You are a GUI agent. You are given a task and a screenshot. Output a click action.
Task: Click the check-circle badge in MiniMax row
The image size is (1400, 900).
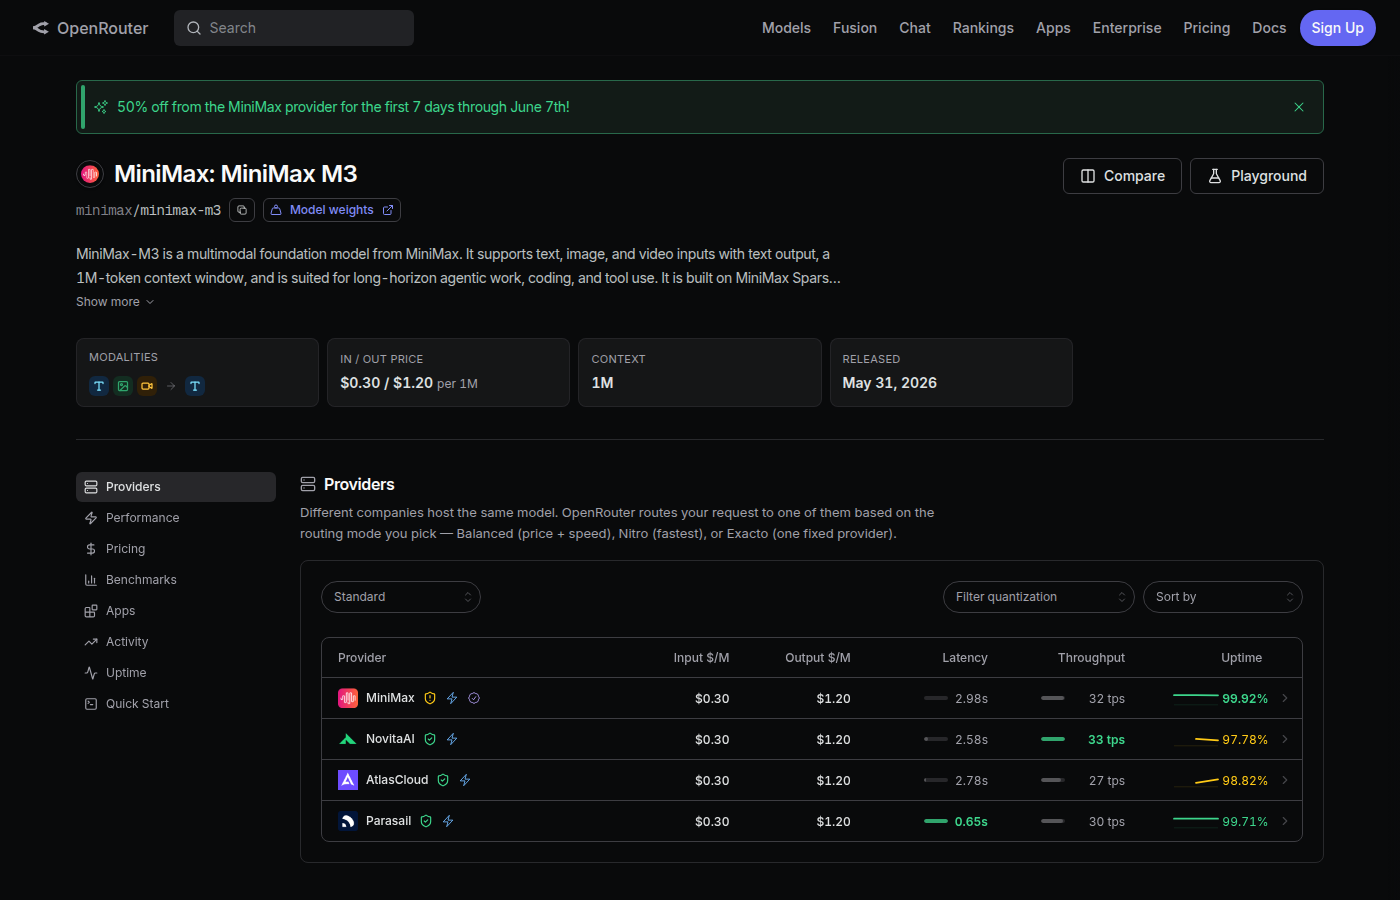tap(474, 698)
